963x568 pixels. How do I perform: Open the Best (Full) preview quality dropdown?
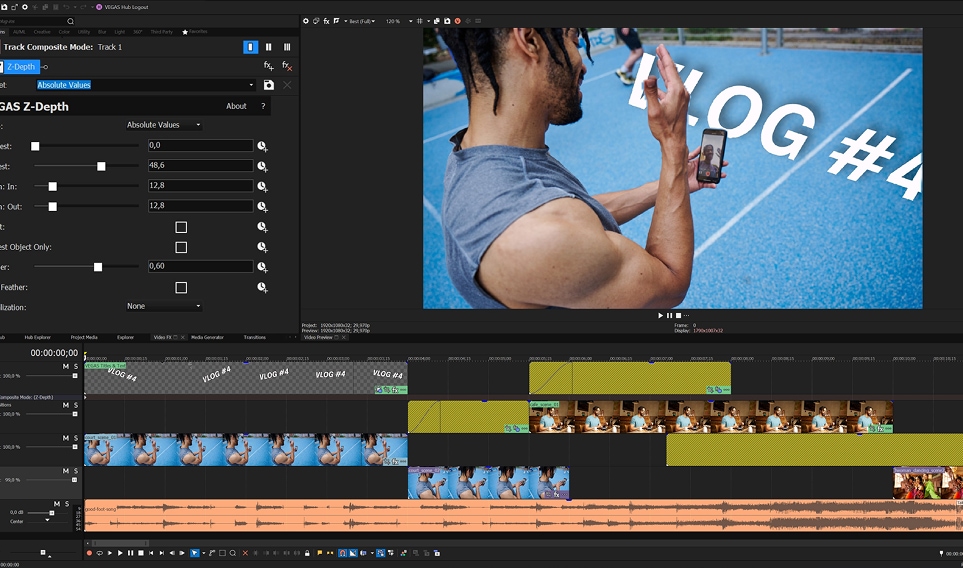(362, 21)
